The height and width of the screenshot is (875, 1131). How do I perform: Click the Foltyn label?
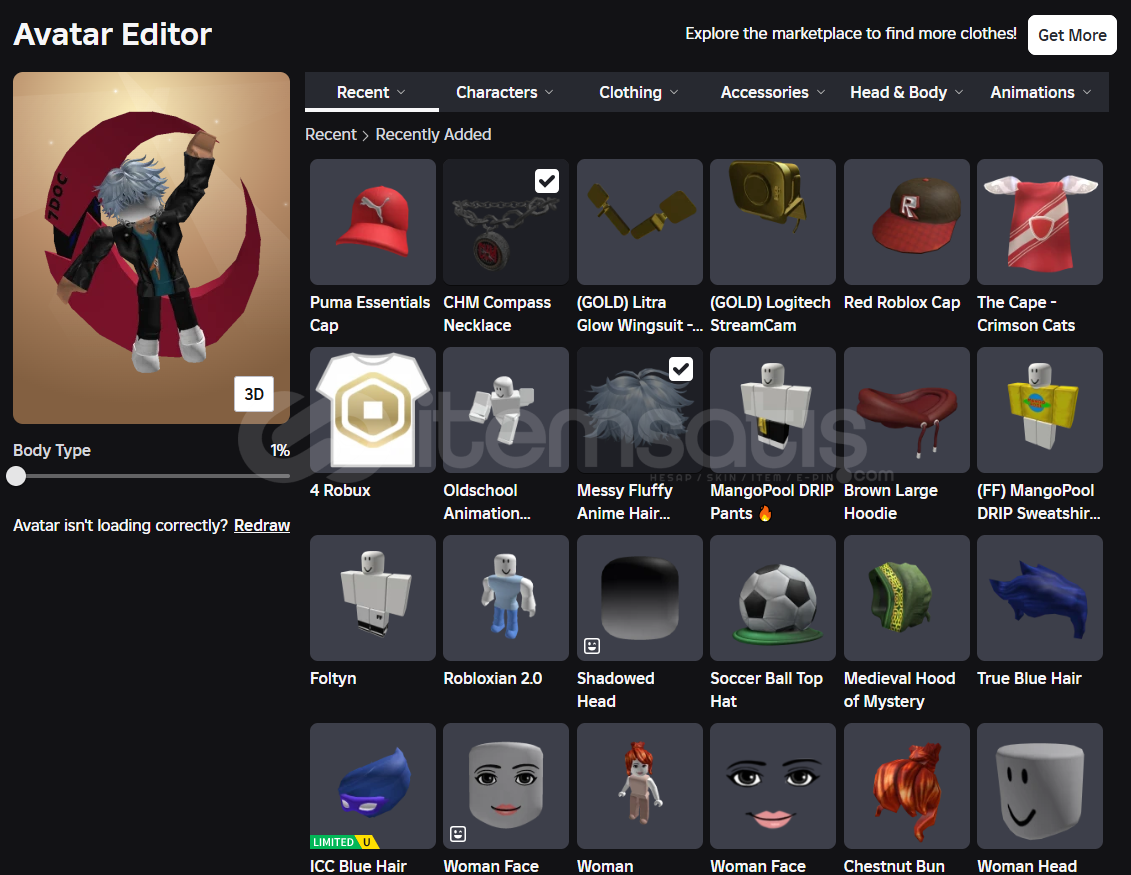click(x=333, y=678)
